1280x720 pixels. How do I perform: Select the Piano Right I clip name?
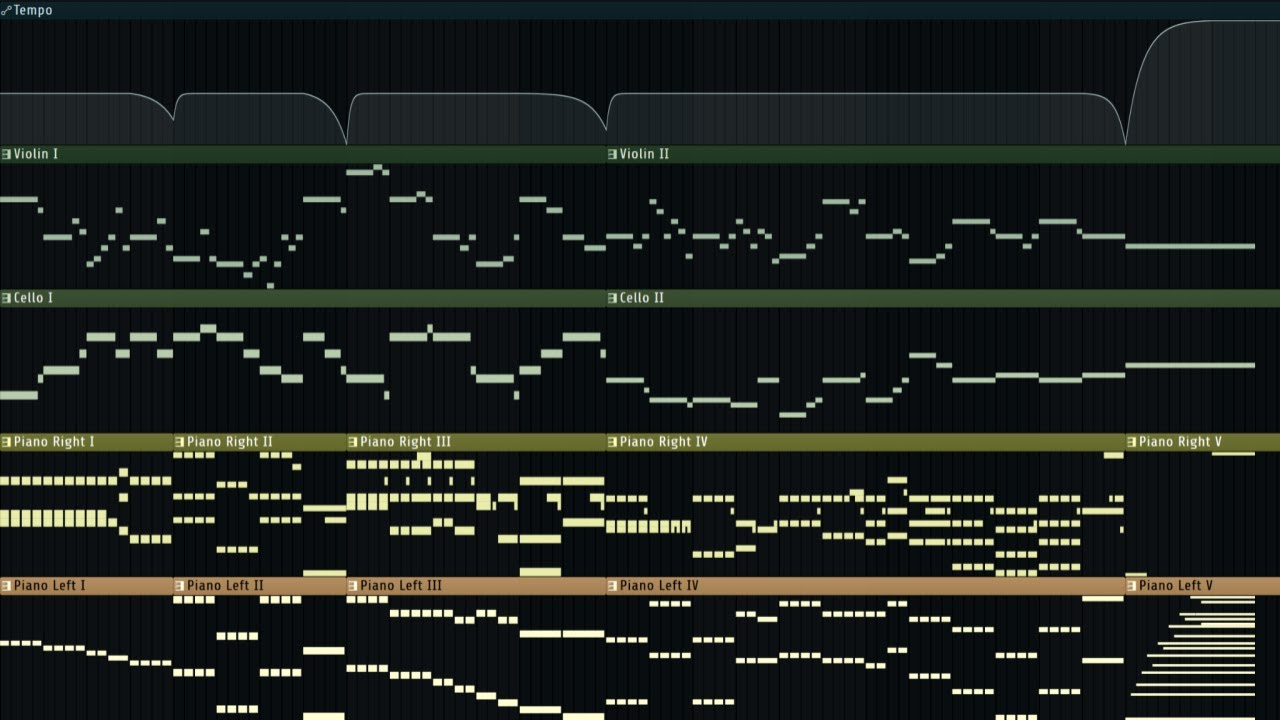55,442
